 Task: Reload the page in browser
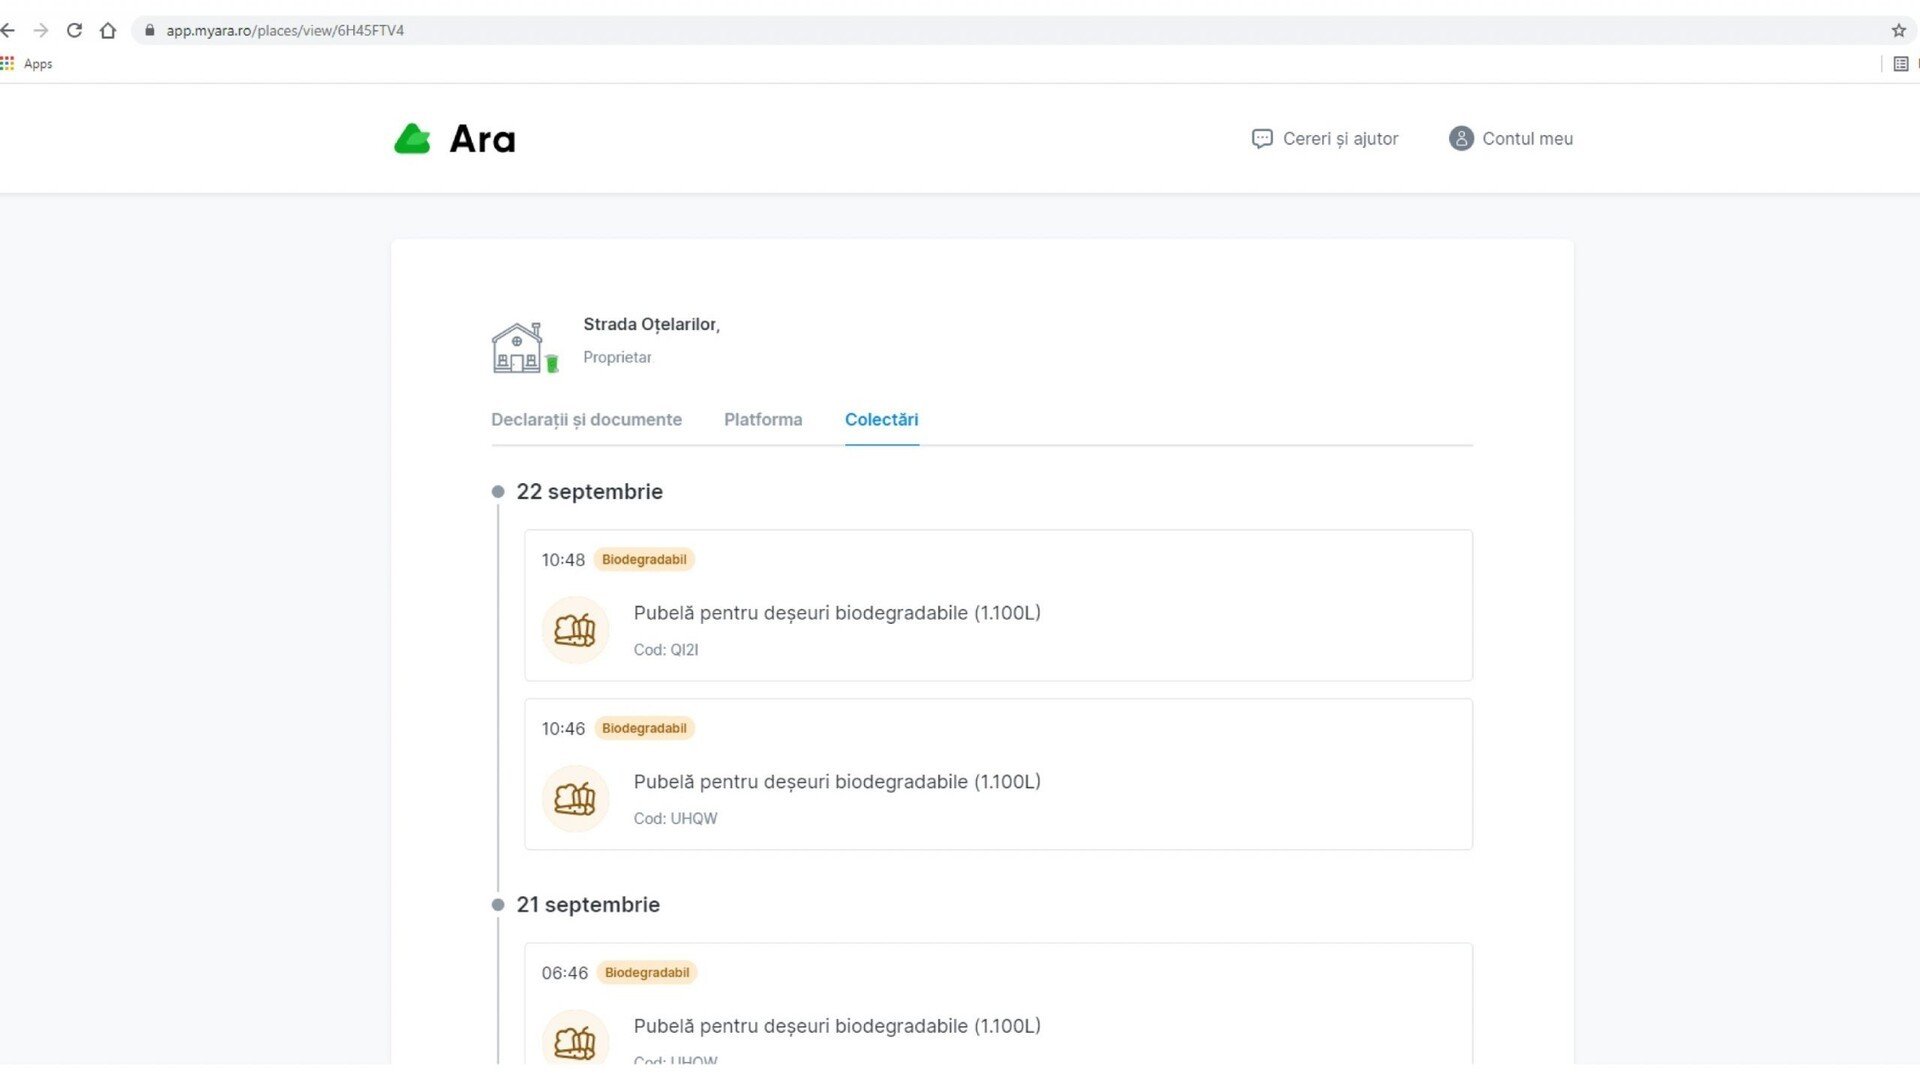74,31
